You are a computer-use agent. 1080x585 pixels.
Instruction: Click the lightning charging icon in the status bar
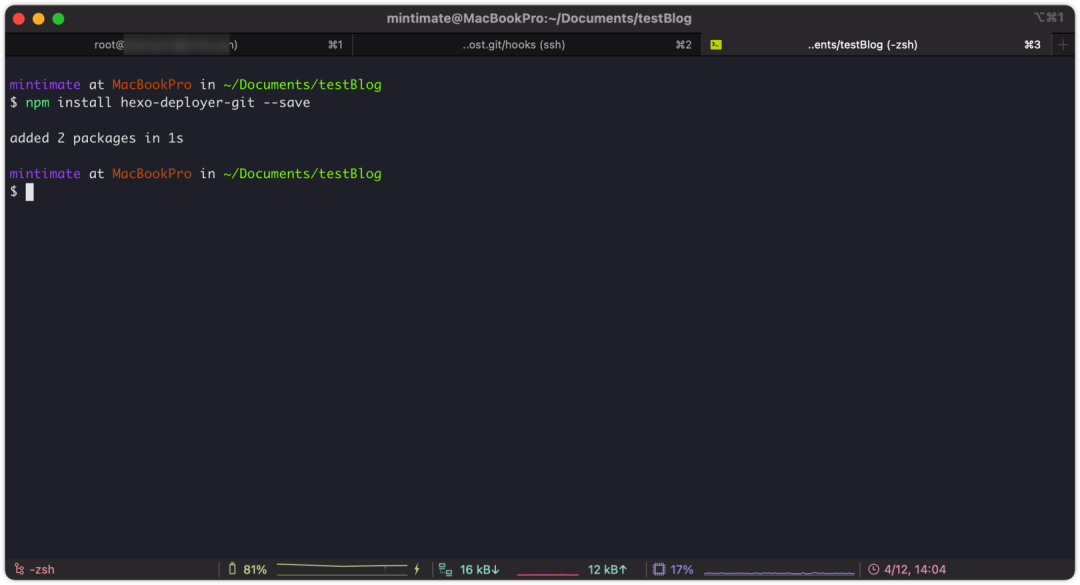tap(417, 569)
